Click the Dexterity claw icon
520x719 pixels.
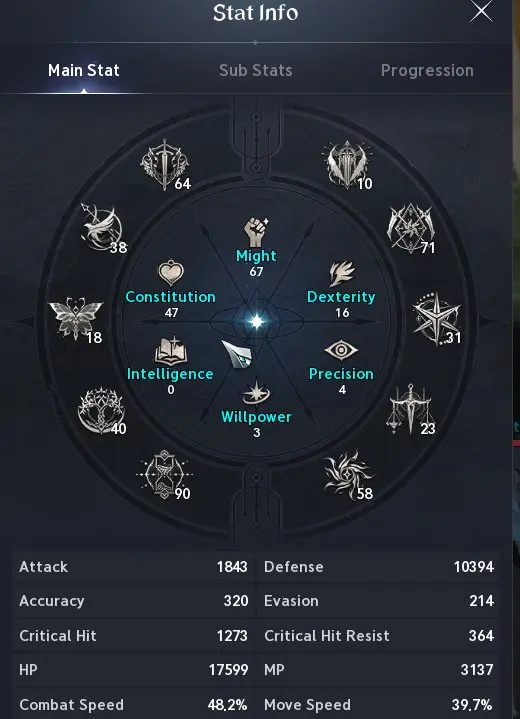pos(342,274)
